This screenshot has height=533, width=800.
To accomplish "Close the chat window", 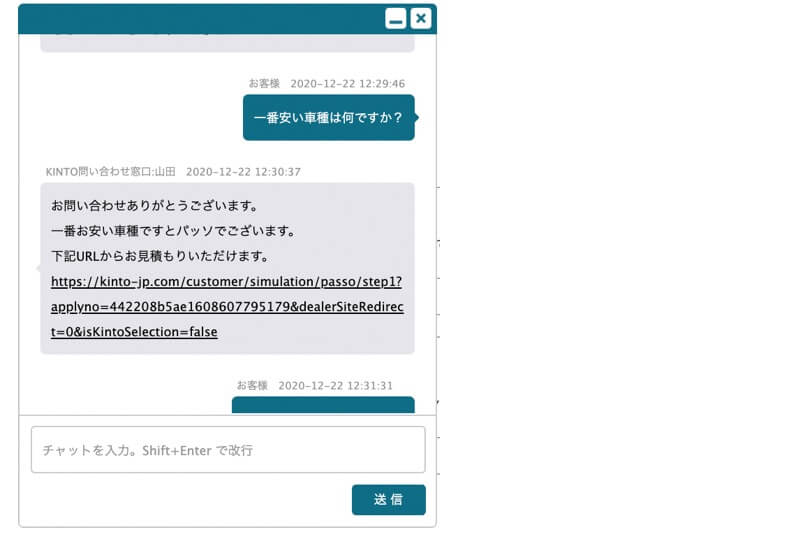I will click(x=421, y=18).
